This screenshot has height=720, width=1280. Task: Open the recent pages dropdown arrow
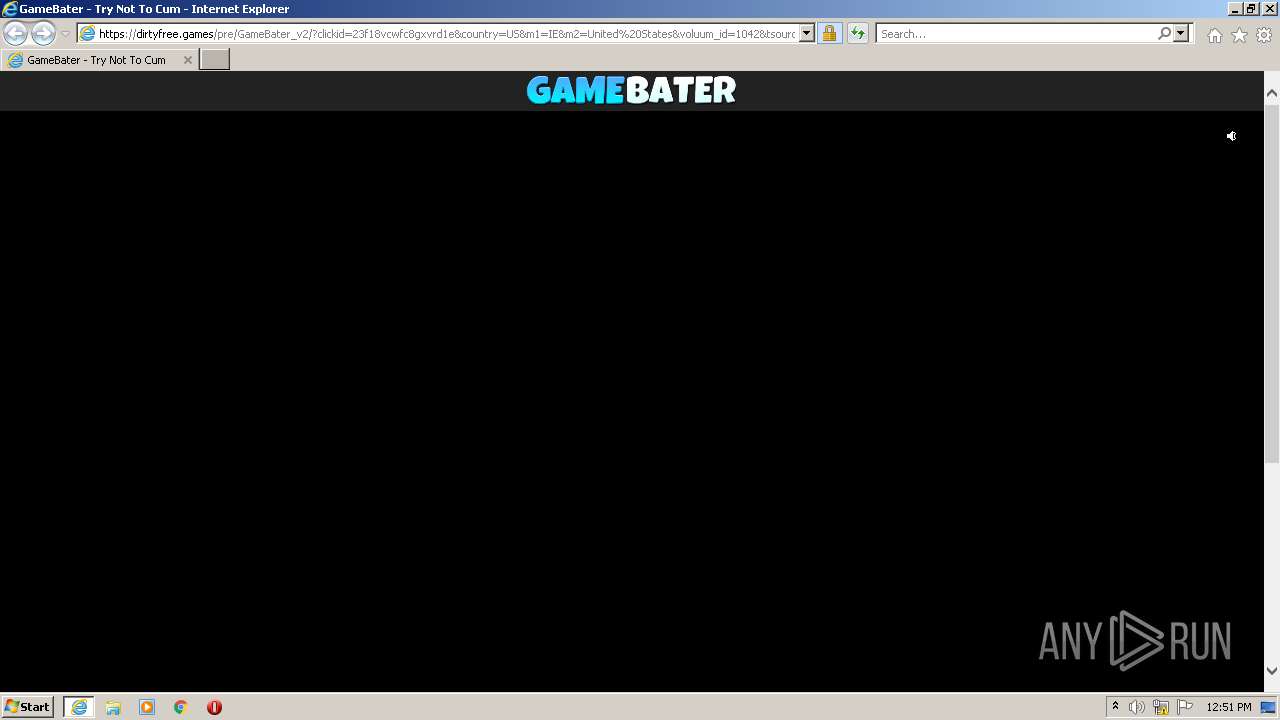[x=65, y=34]
